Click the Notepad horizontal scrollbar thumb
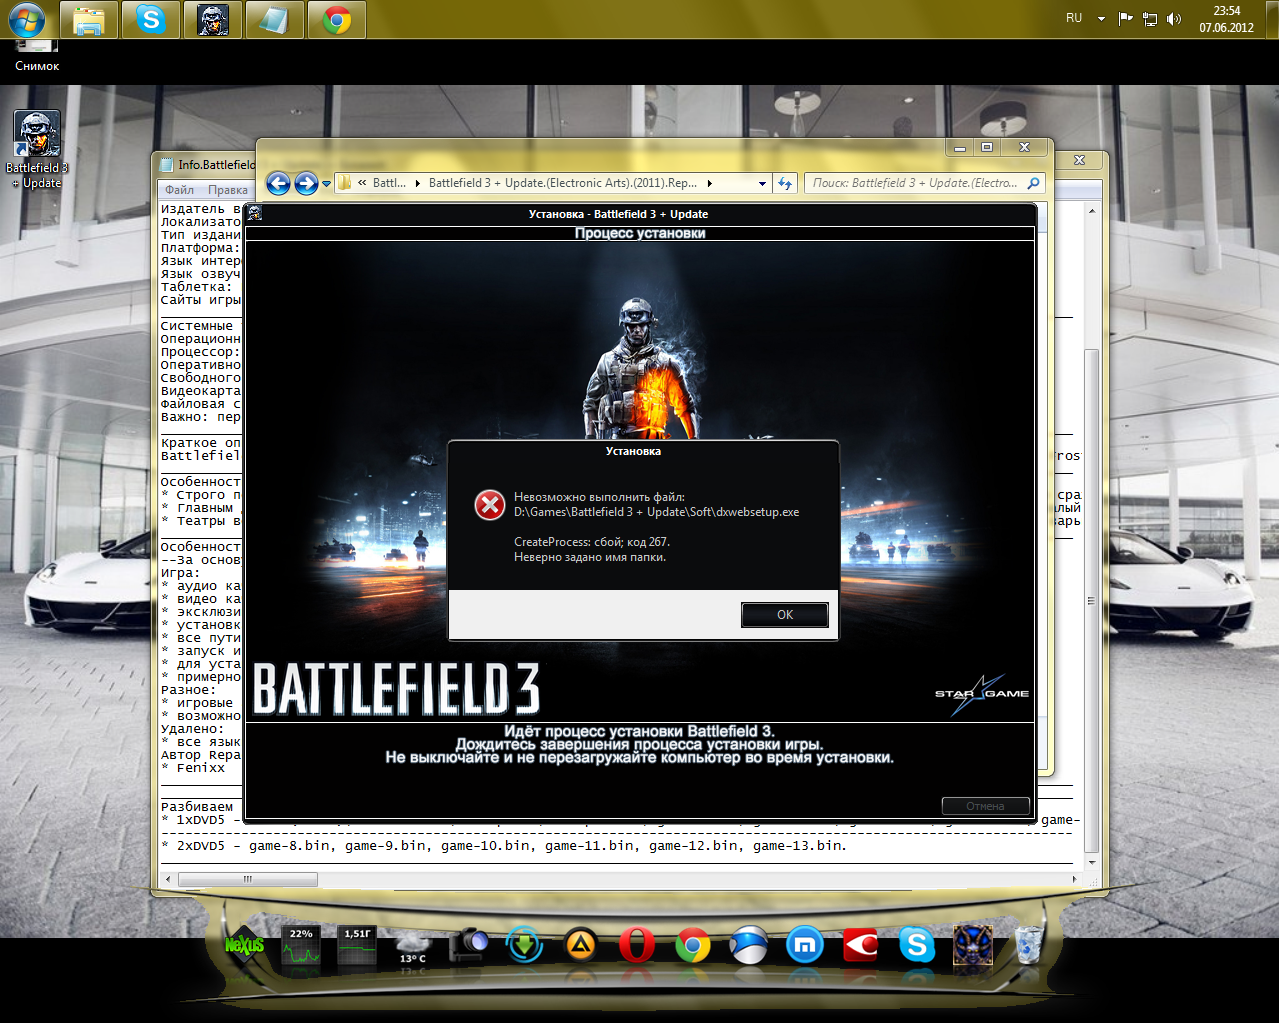Image resolution: width=1279 pixels, height=1023 pixels. pos(247,879)
